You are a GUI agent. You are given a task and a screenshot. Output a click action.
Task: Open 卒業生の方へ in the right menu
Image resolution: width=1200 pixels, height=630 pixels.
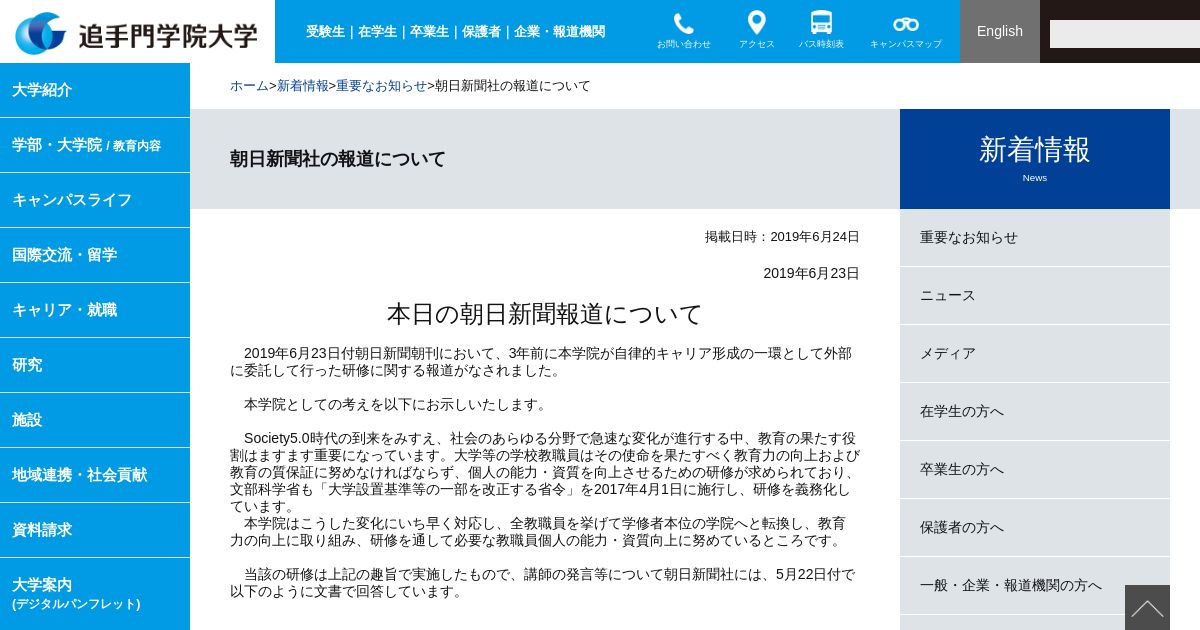tap(1035, 470)
